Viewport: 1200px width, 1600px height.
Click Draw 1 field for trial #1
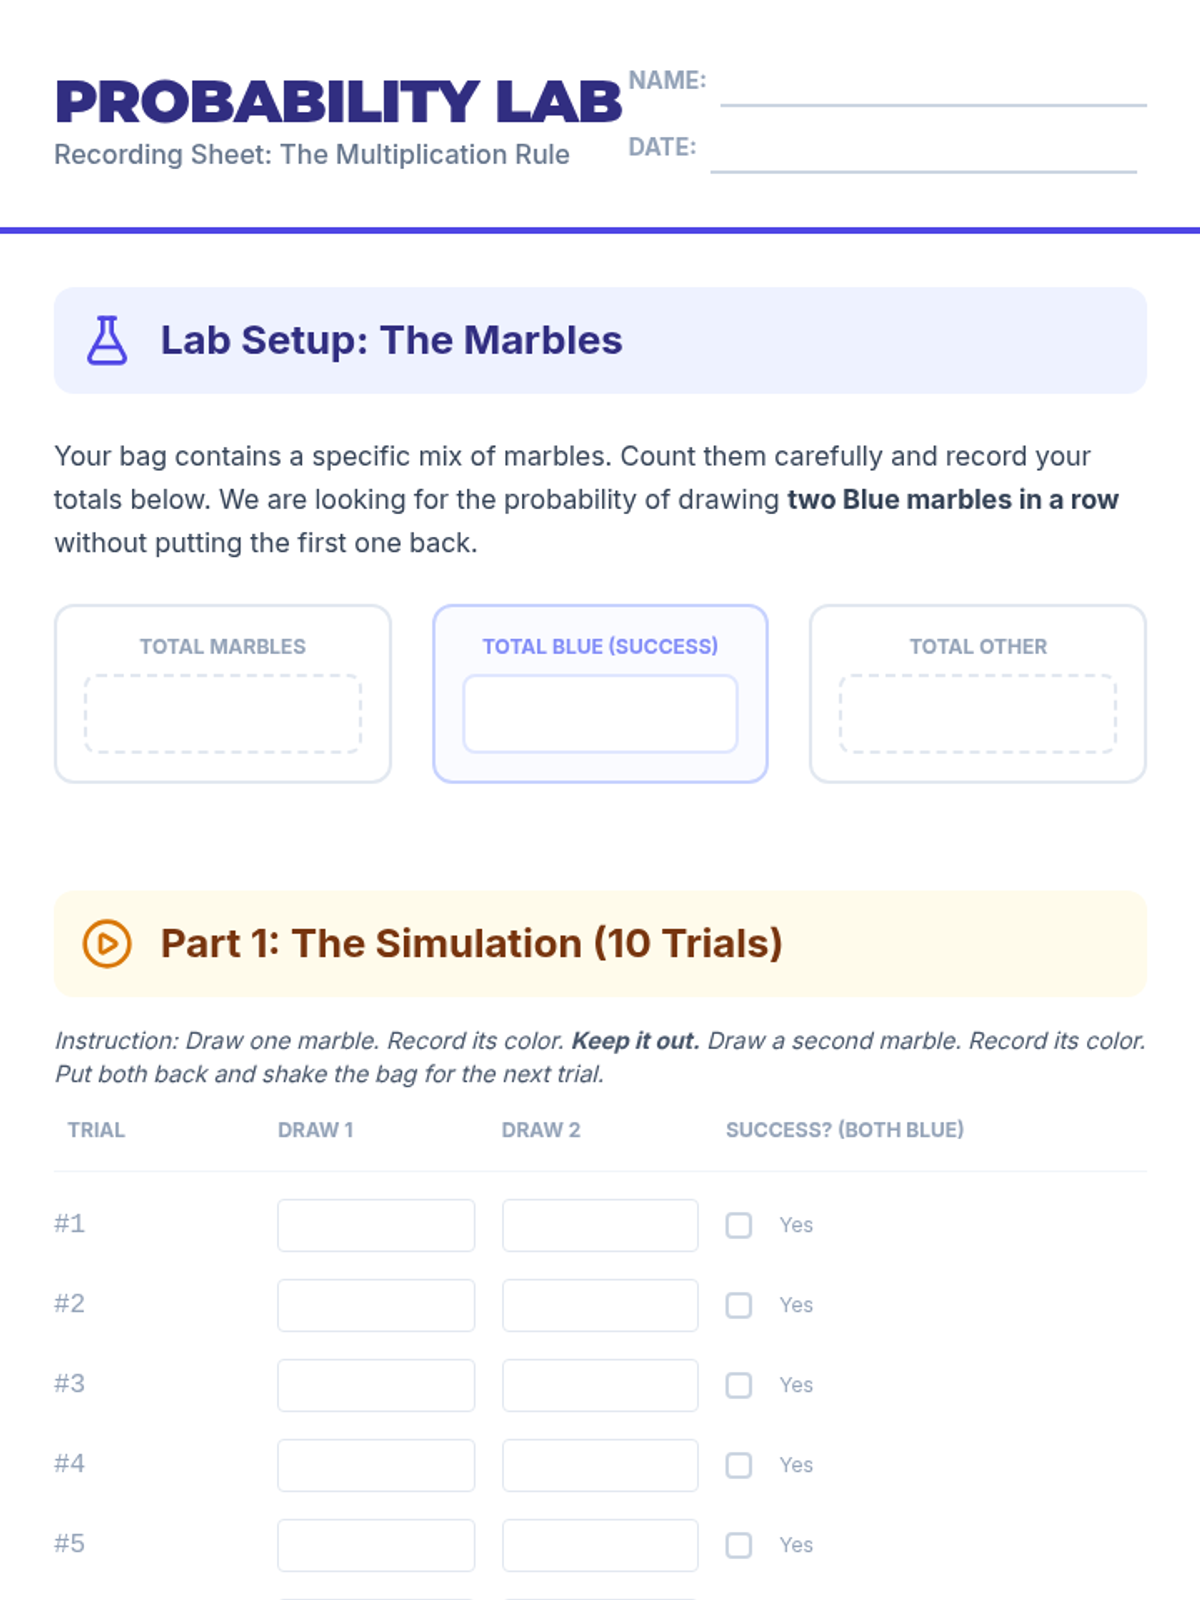[x=376, y=1225]
